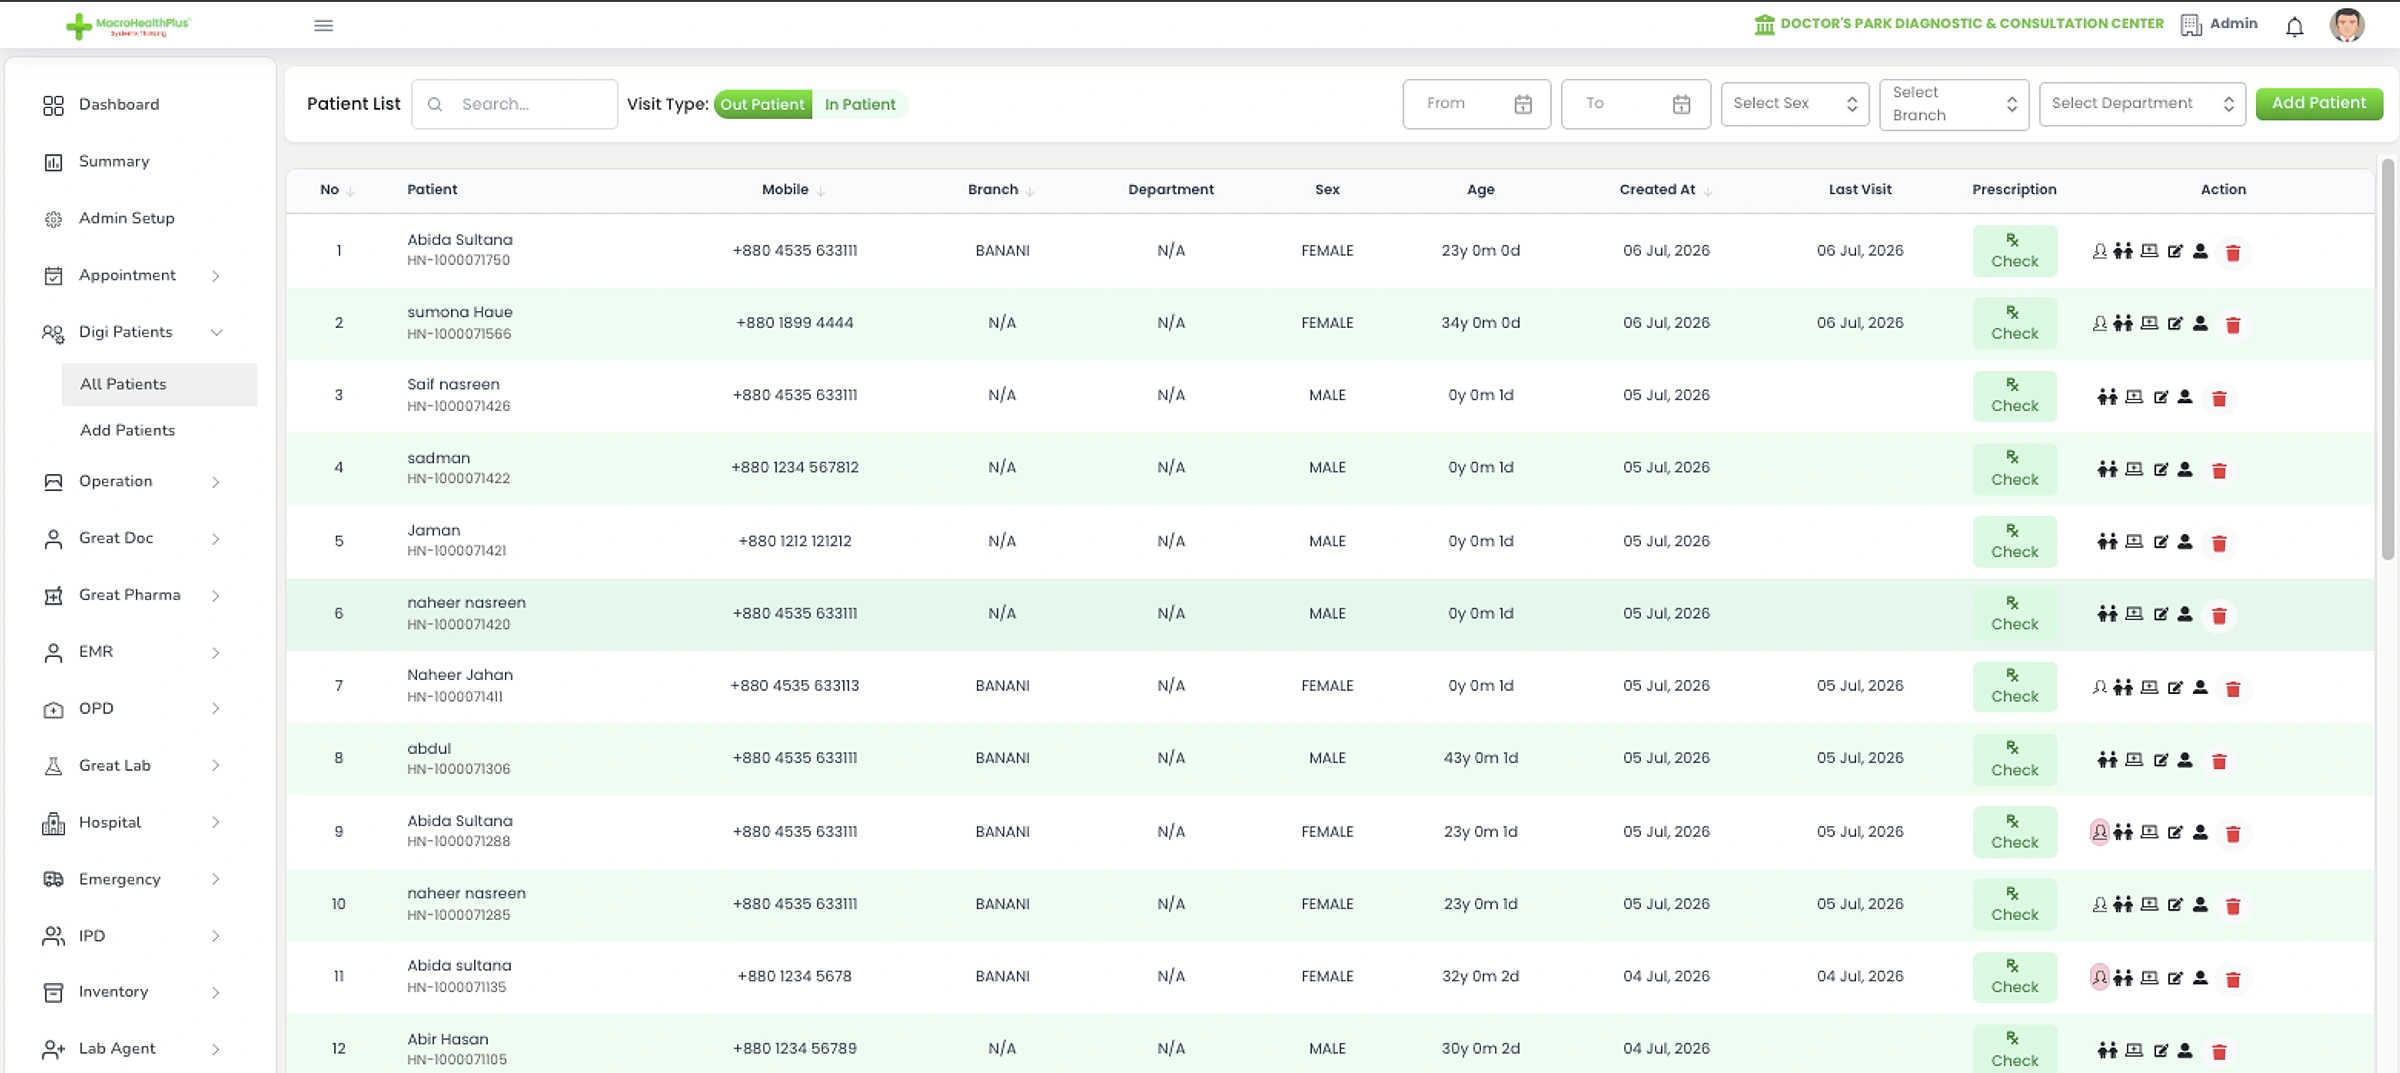View profile icon for Jaman
The image size is (2400, 1073).
pos(2185,542)
